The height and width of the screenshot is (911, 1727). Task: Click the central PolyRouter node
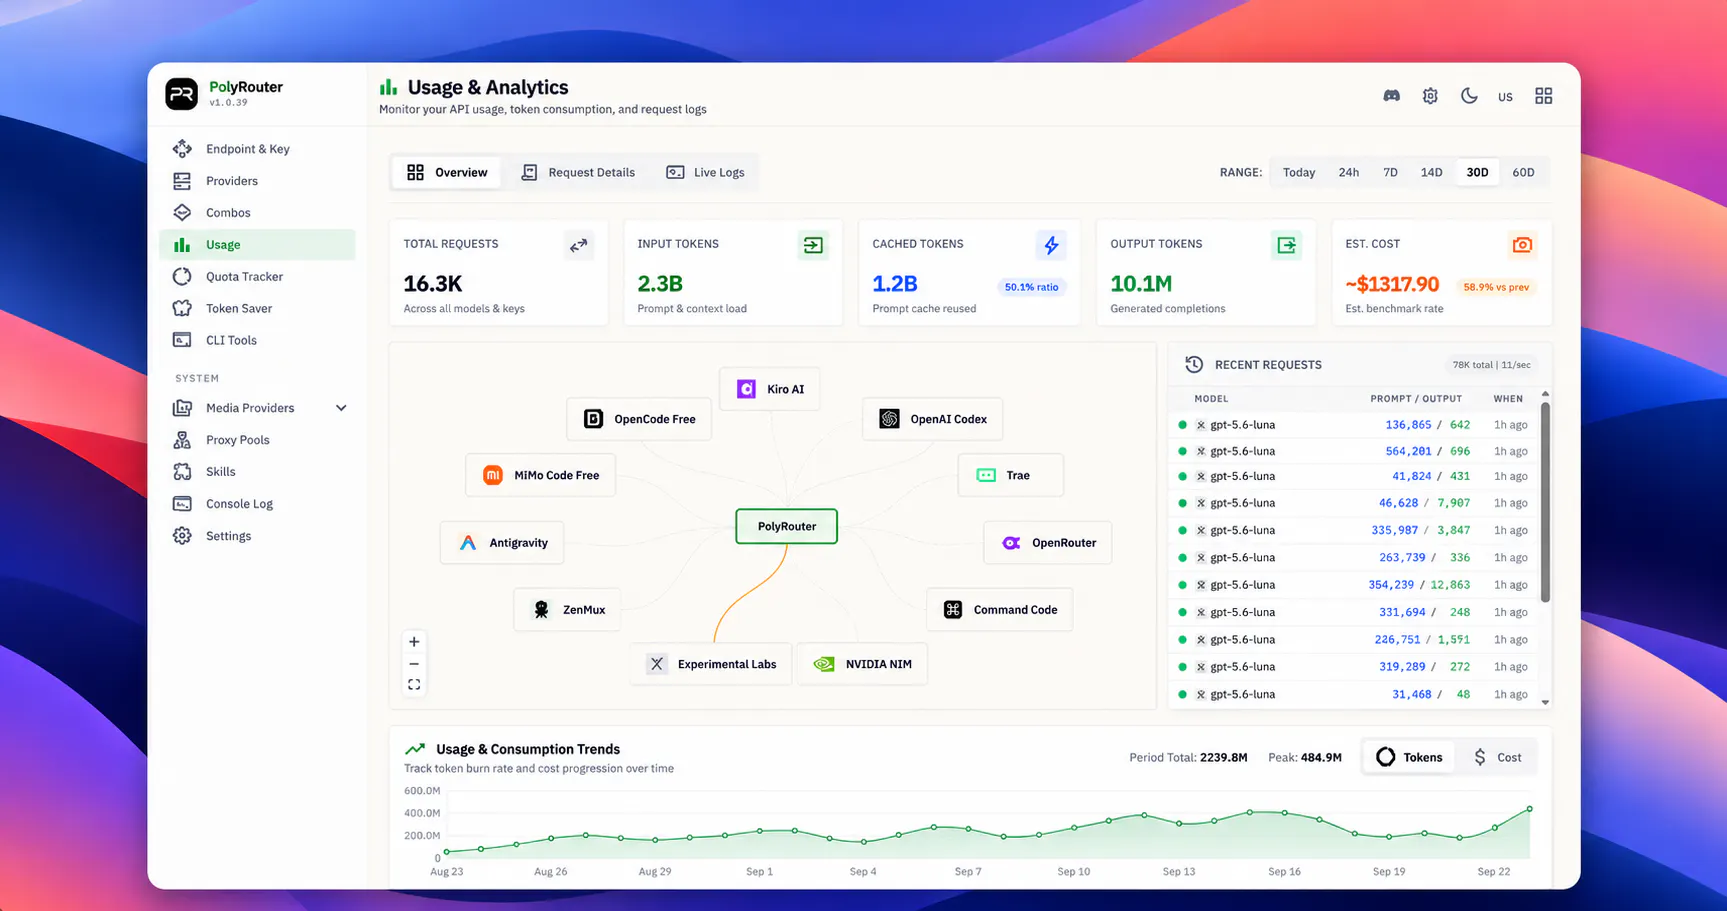pyautogui.click(x=787, y=526)
